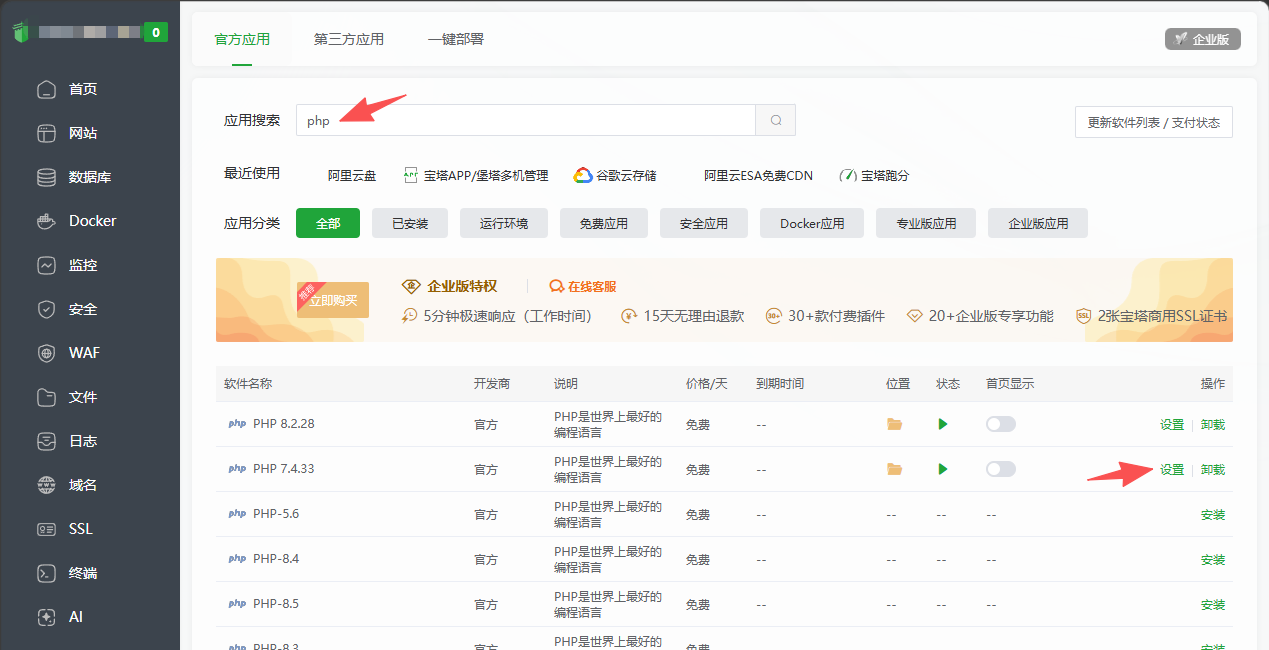Select 企业版应用 category filter

(x=1038, y=223)
